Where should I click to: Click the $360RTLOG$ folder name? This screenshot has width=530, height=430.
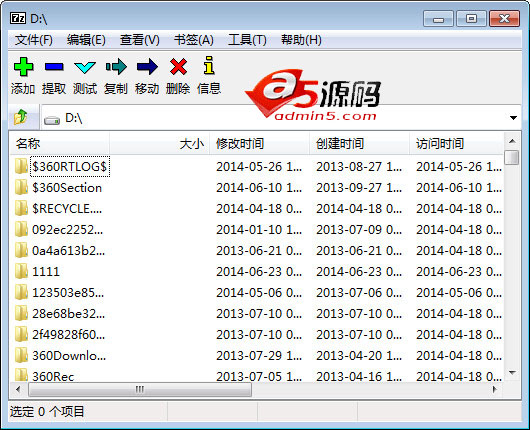70,166
